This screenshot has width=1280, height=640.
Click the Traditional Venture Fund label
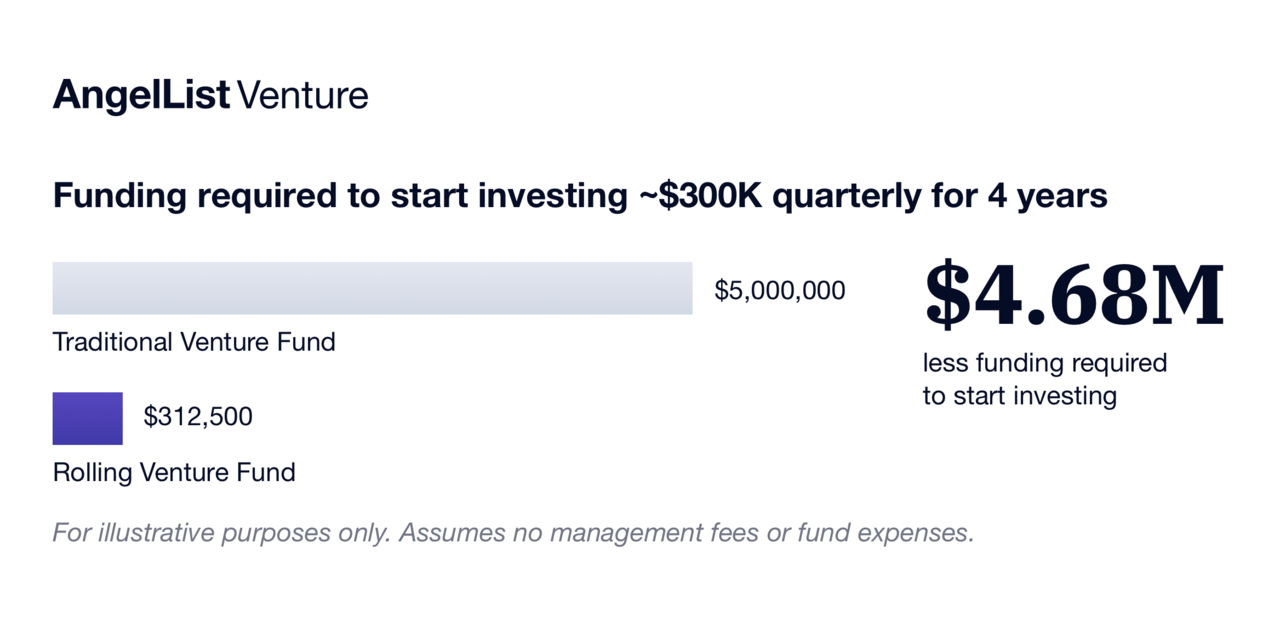194,342
